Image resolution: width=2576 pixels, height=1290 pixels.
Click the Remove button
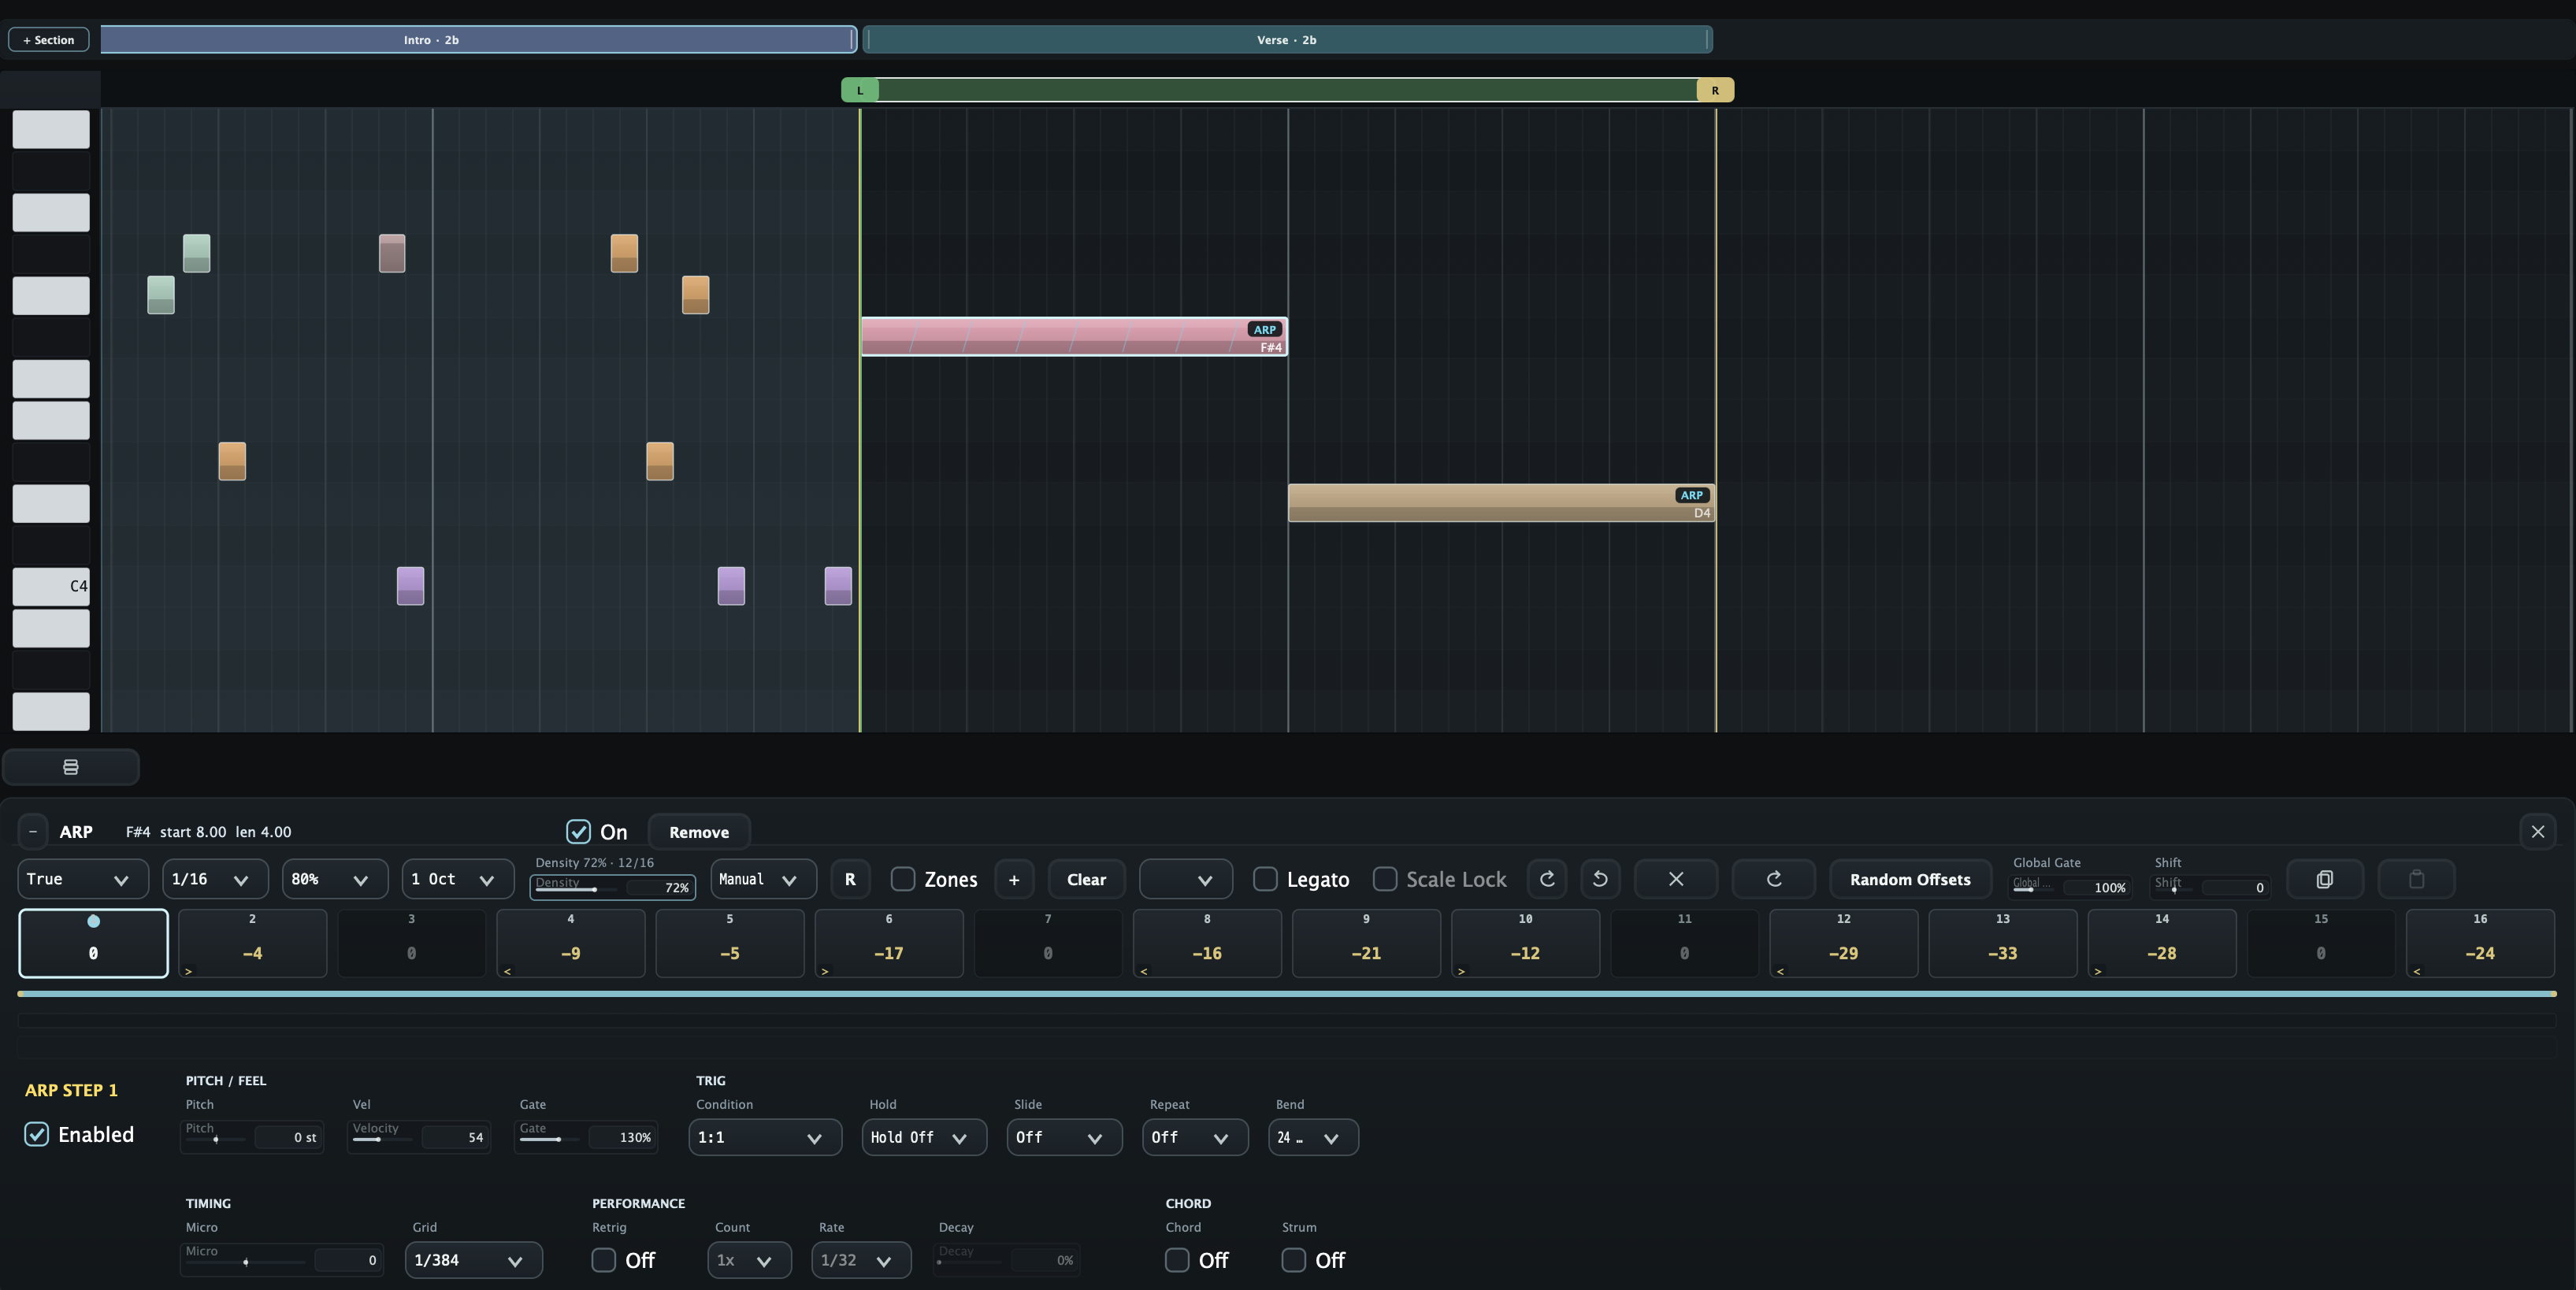point(699,832)
